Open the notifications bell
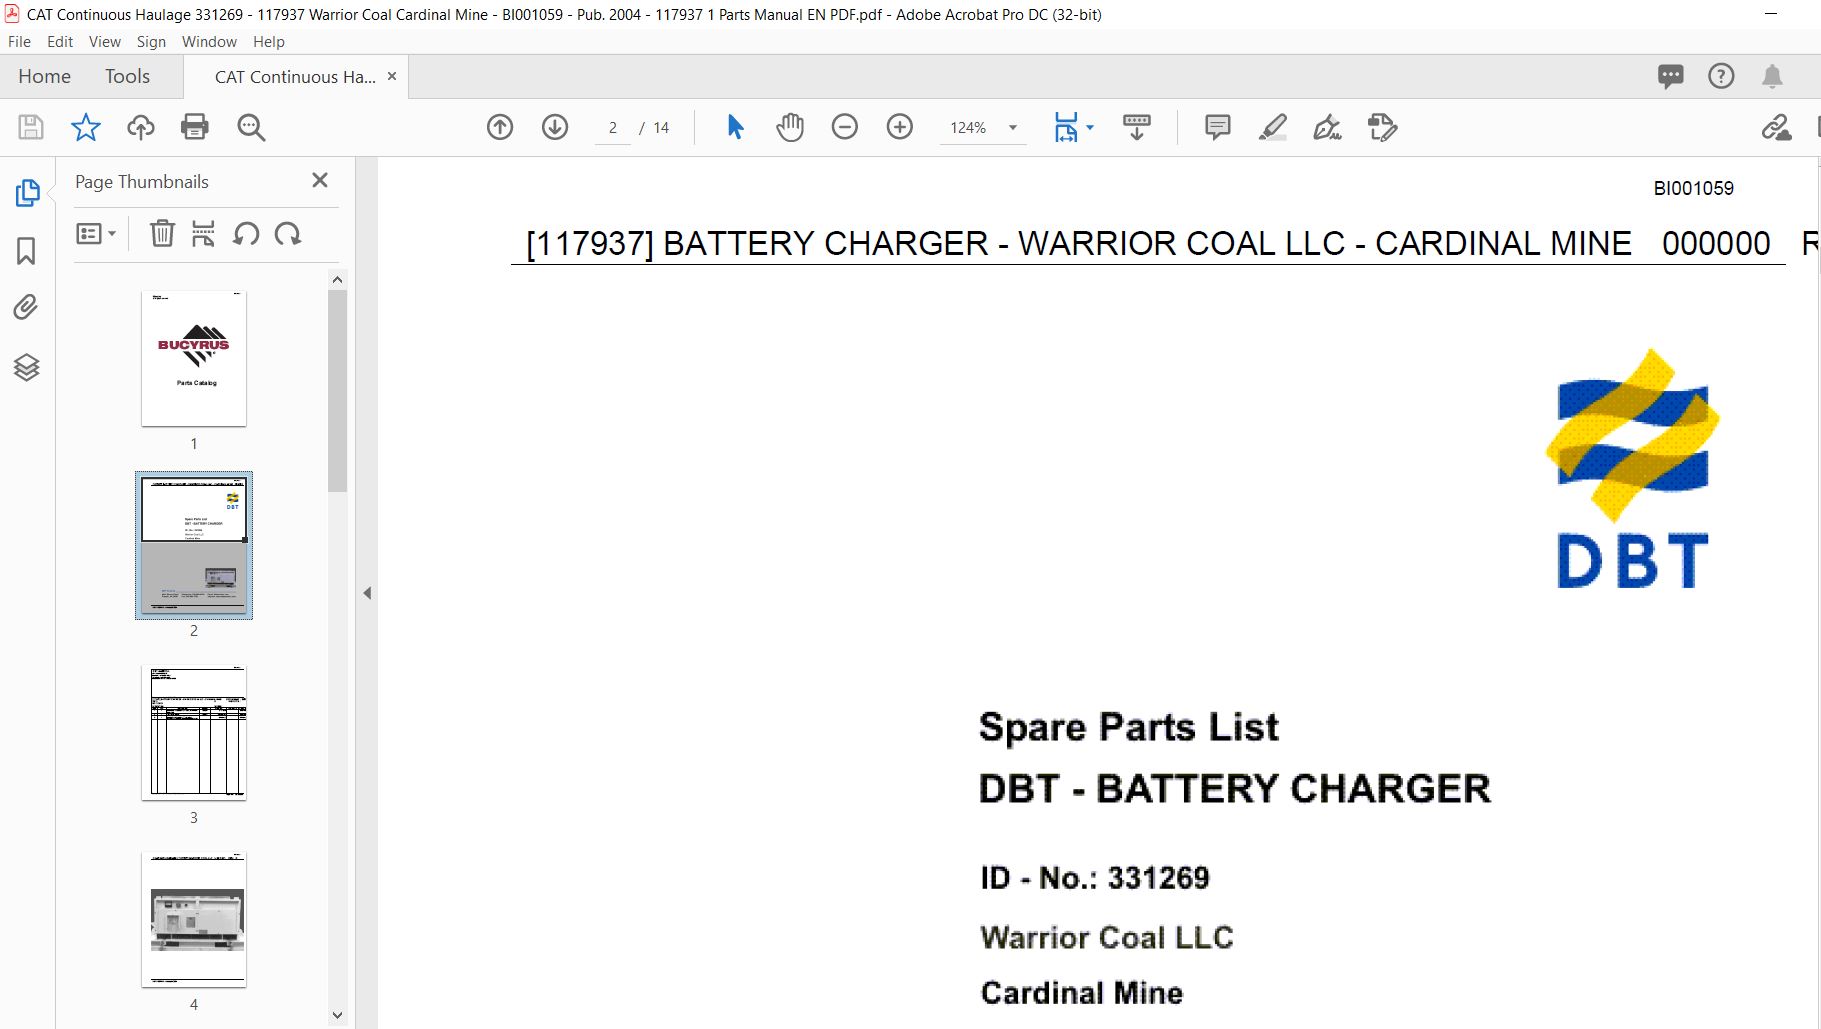The height and width of the screenshot is (1029, 1821). tap(1772, 76)
